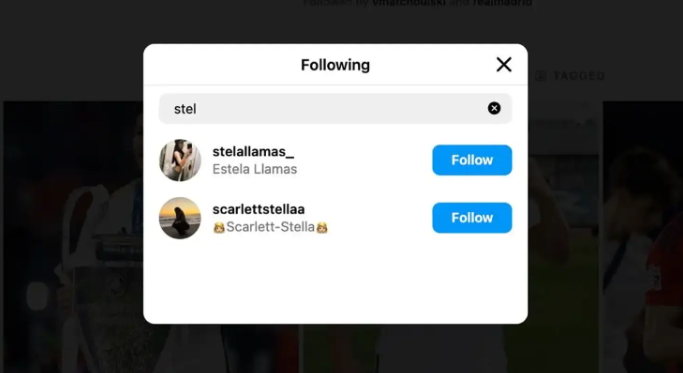Click the crown emoji after Scarlett-Stella

tap(322, 227)
